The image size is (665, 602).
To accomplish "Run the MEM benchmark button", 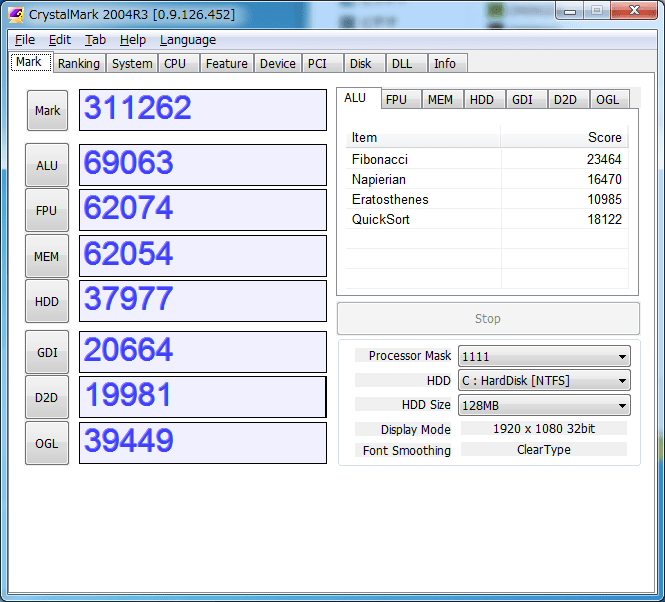I will tap(47, 256).
